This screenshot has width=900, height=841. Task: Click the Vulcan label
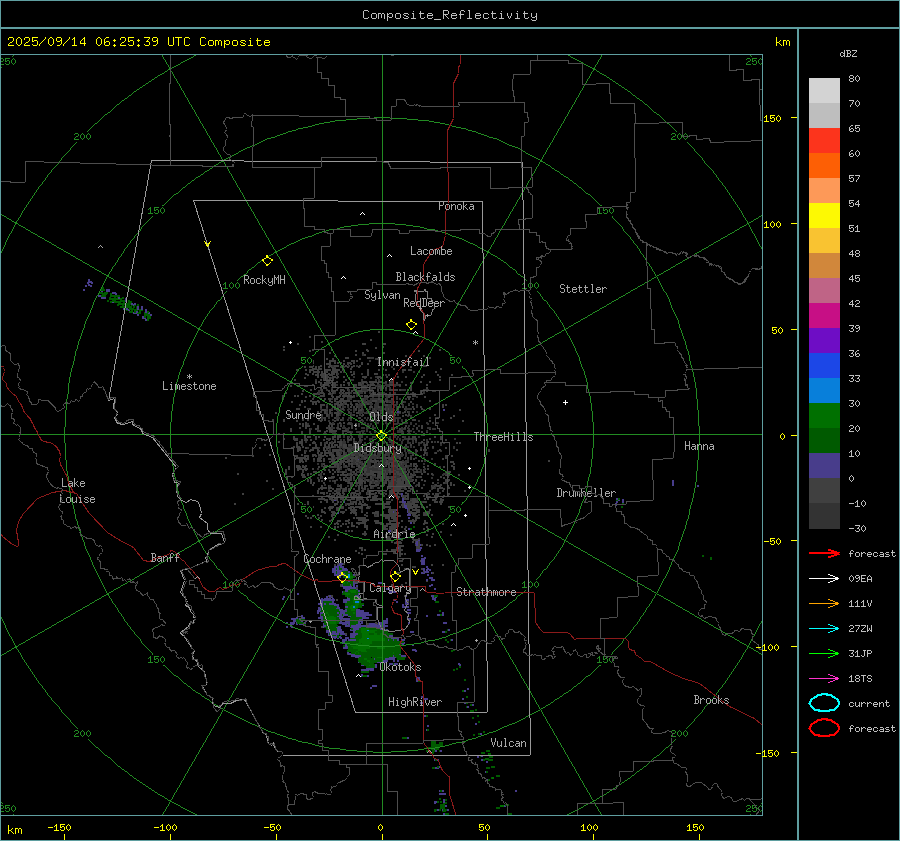pyautogui.click(x=508, y=743)
